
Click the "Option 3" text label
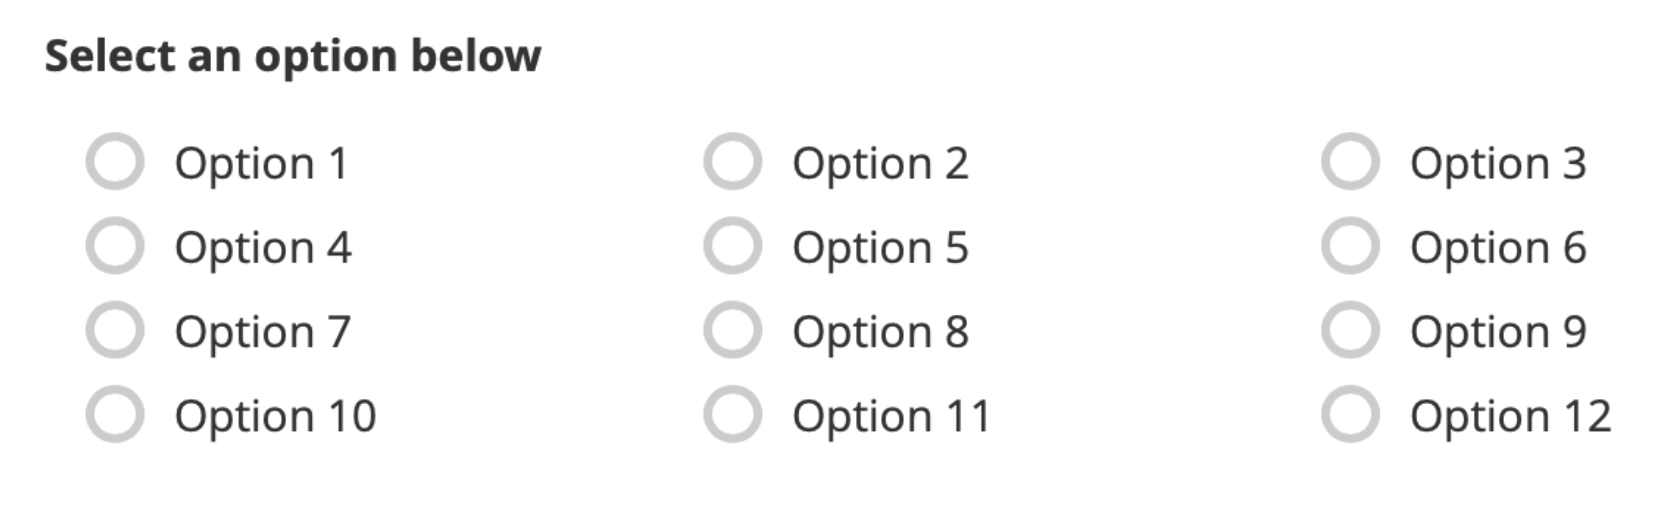1498,163
